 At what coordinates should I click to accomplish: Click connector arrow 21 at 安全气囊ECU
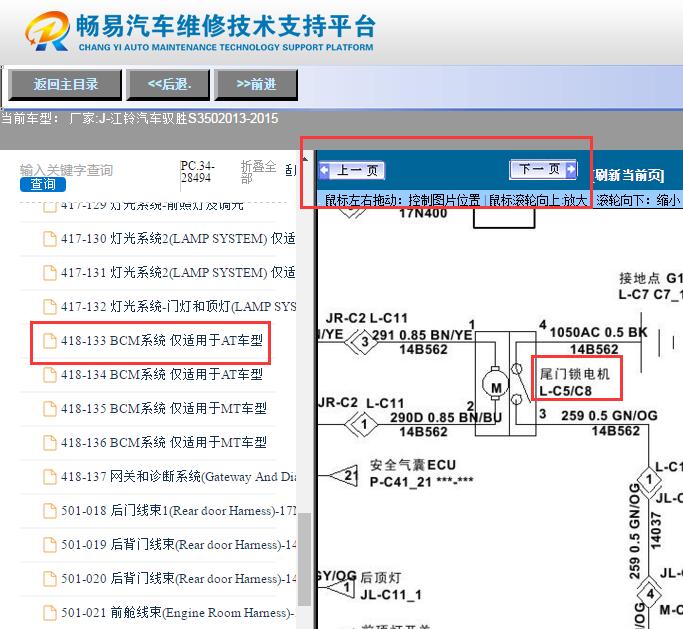[345, 475]
